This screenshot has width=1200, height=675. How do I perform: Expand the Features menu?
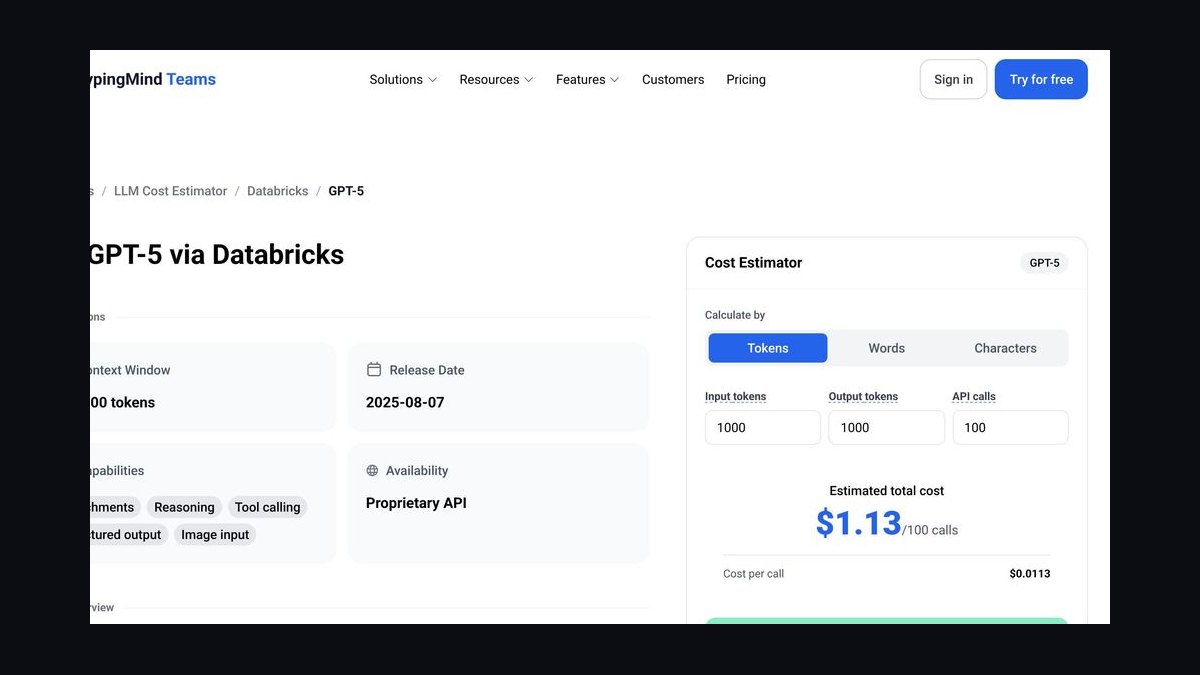point(588,80)
